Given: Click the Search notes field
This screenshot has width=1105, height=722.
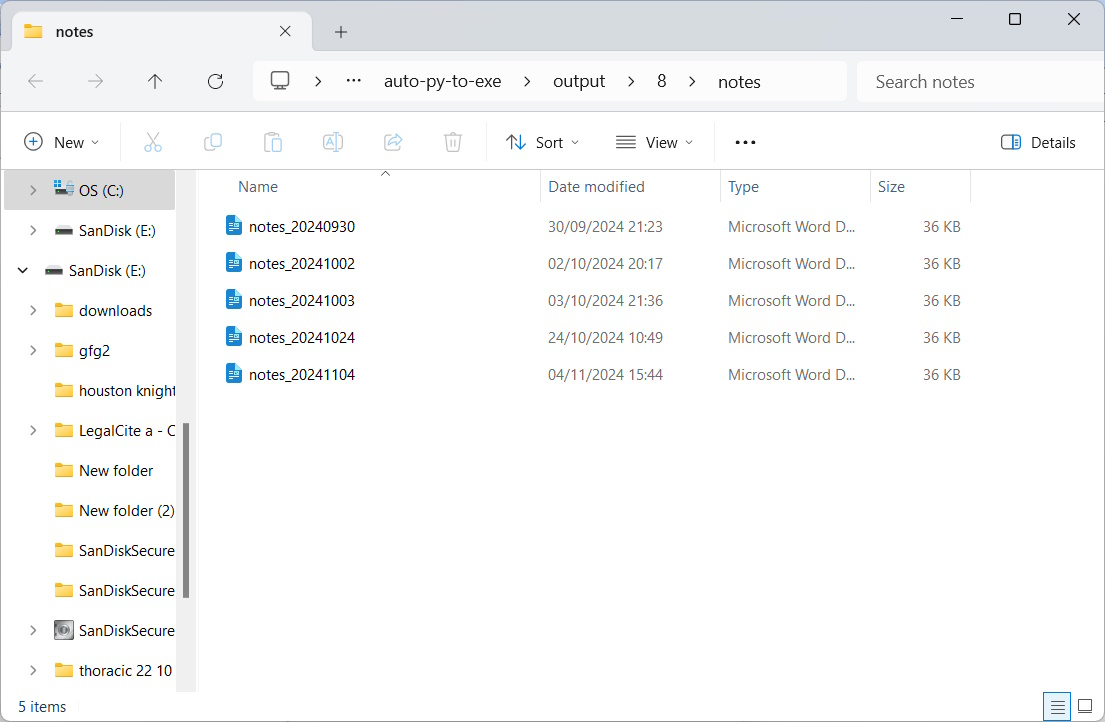Looking at the screenshot, I should pyautogui.click(x=980, y=82).
